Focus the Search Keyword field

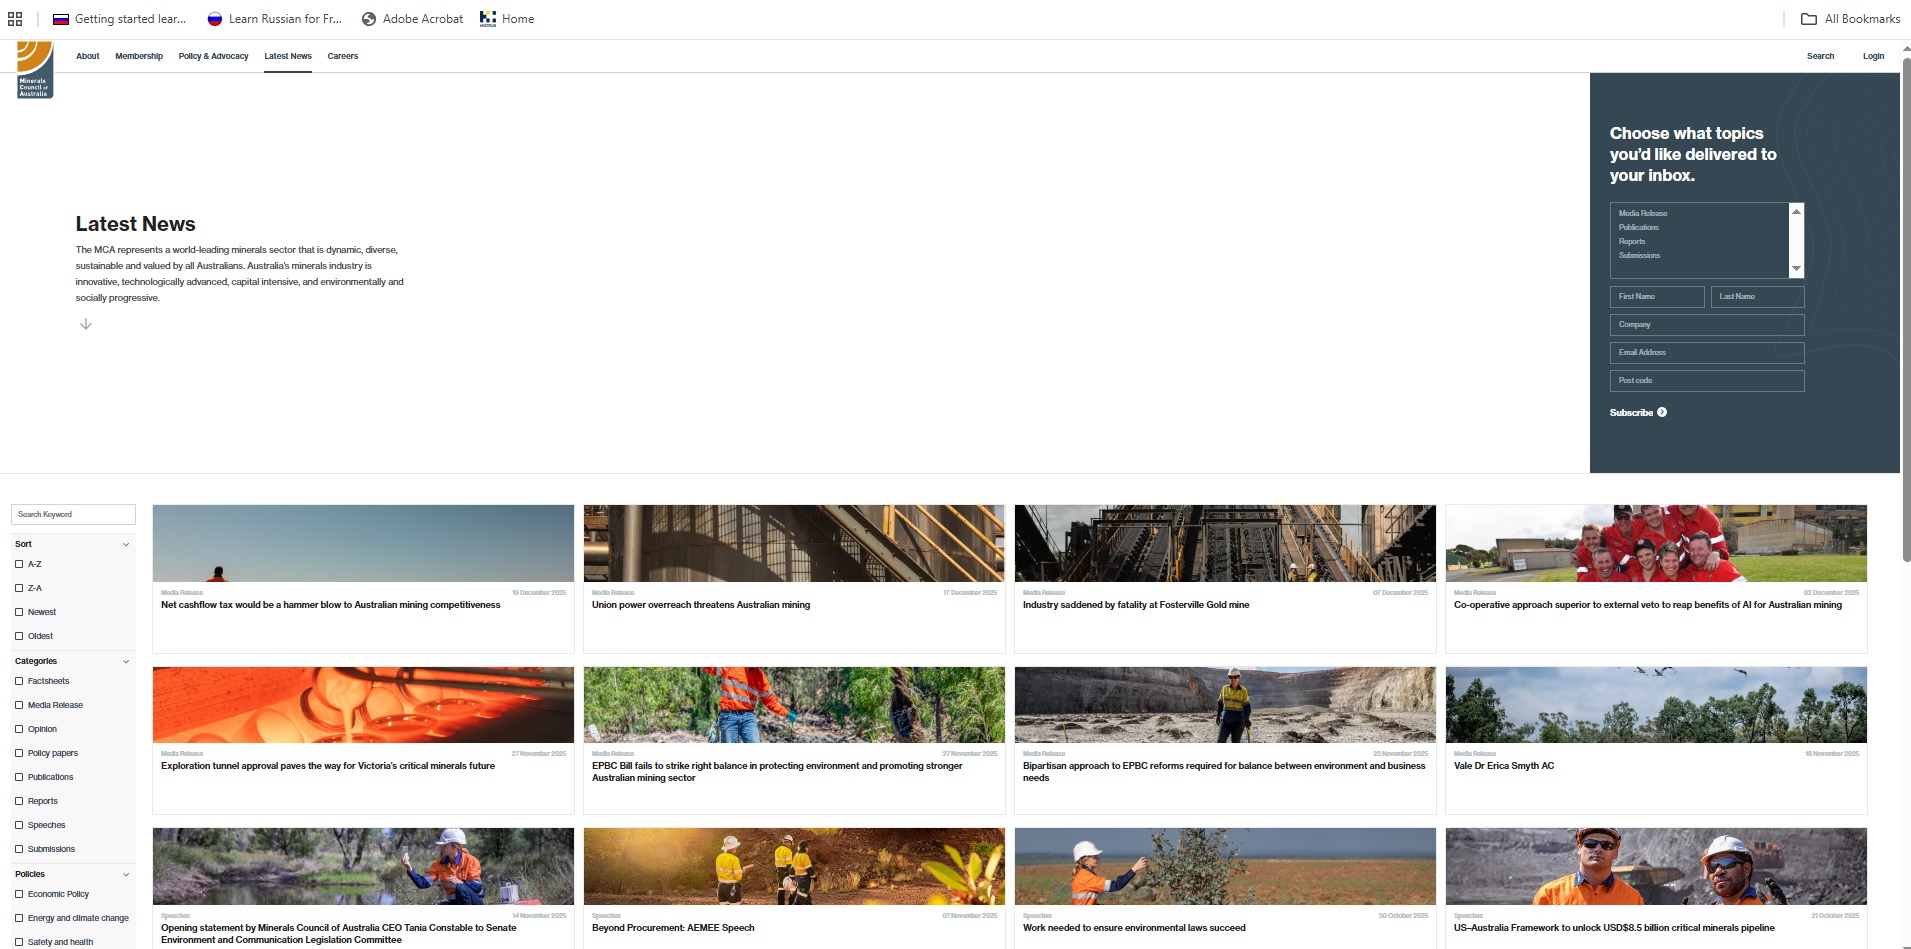pyautogui.click(x=73, y=514)
